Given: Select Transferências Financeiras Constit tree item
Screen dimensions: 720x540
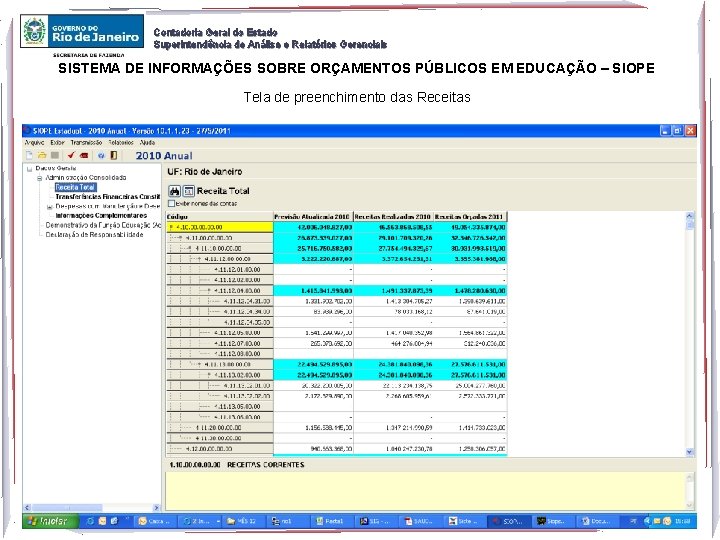Looking at the screenshot, I should [107, 197].
